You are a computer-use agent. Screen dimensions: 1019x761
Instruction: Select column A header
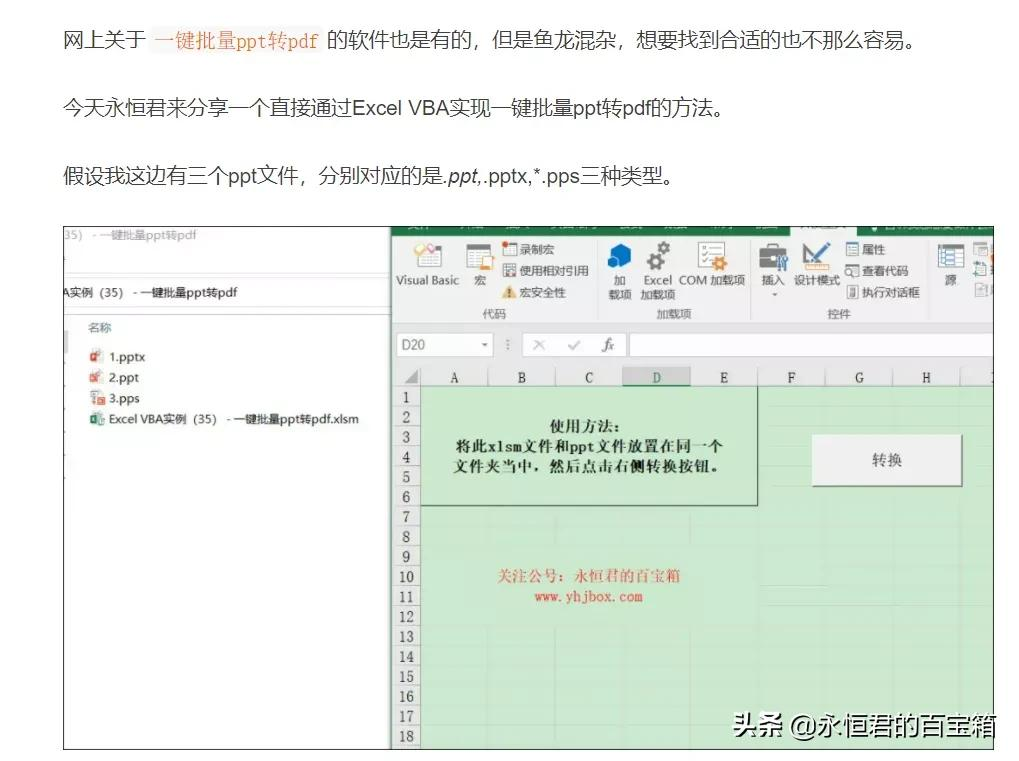tap(454, 378)
